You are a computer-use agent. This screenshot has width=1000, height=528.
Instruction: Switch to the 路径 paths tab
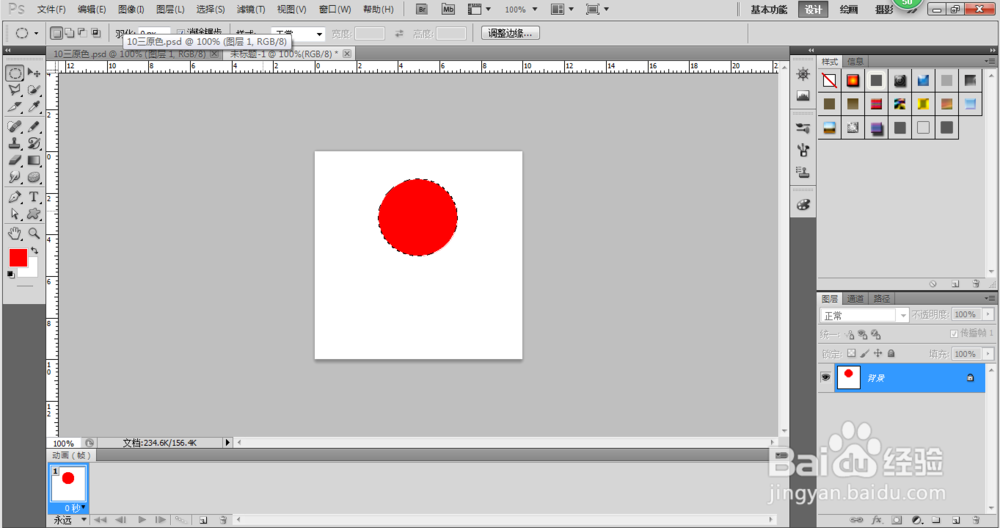click(x=881, y=298)
